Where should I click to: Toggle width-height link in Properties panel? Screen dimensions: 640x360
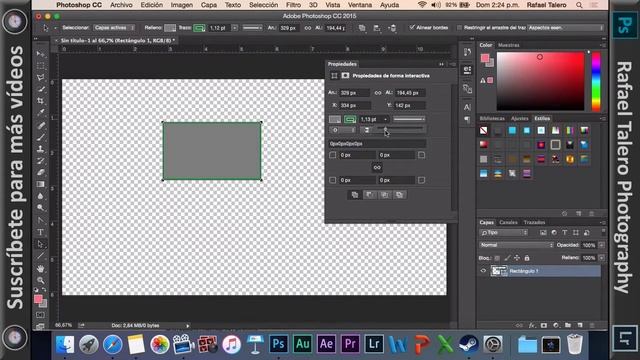click(378, 93)
